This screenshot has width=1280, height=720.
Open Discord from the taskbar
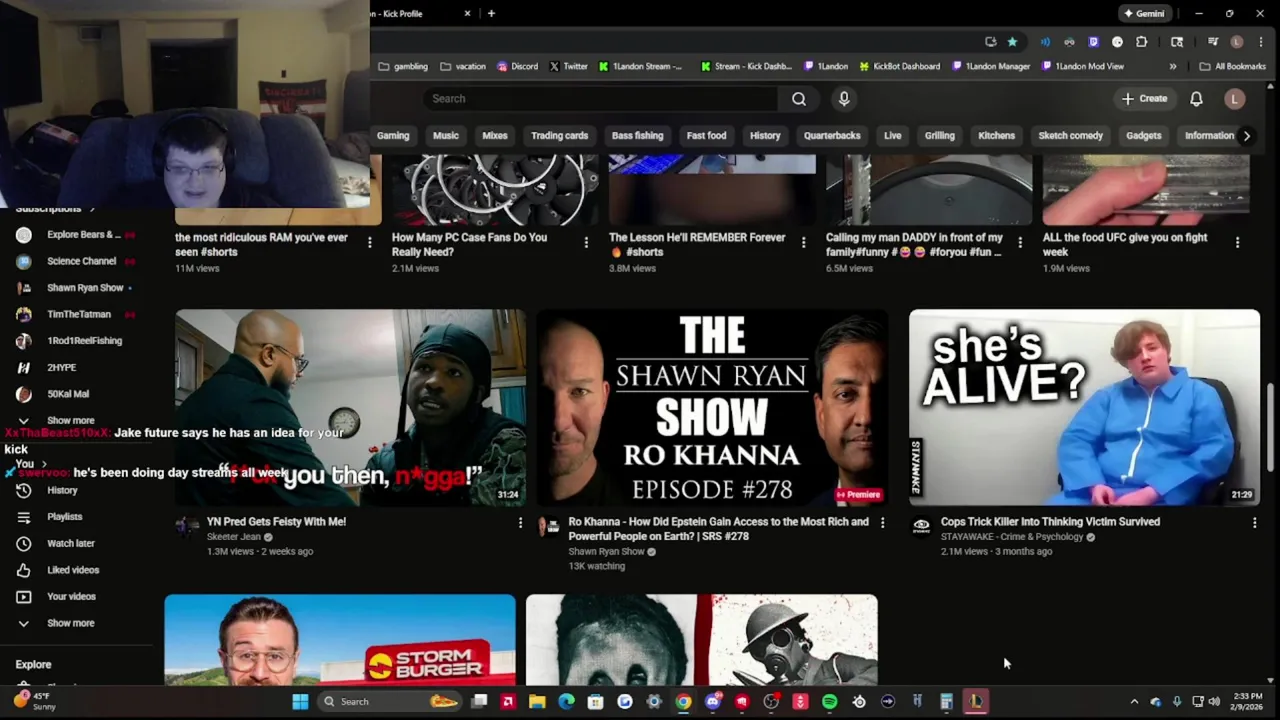coord(712,702)
